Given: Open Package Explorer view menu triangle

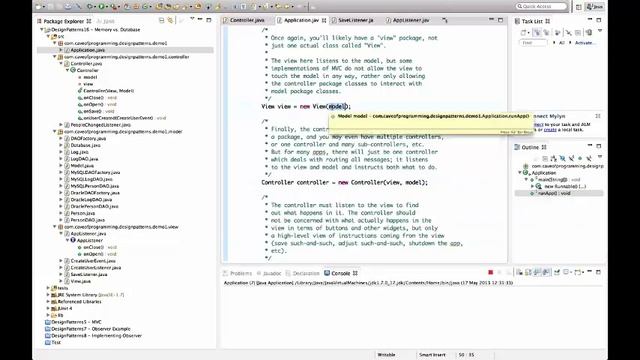Looking at the screenshot, I should tap(192, 19).
